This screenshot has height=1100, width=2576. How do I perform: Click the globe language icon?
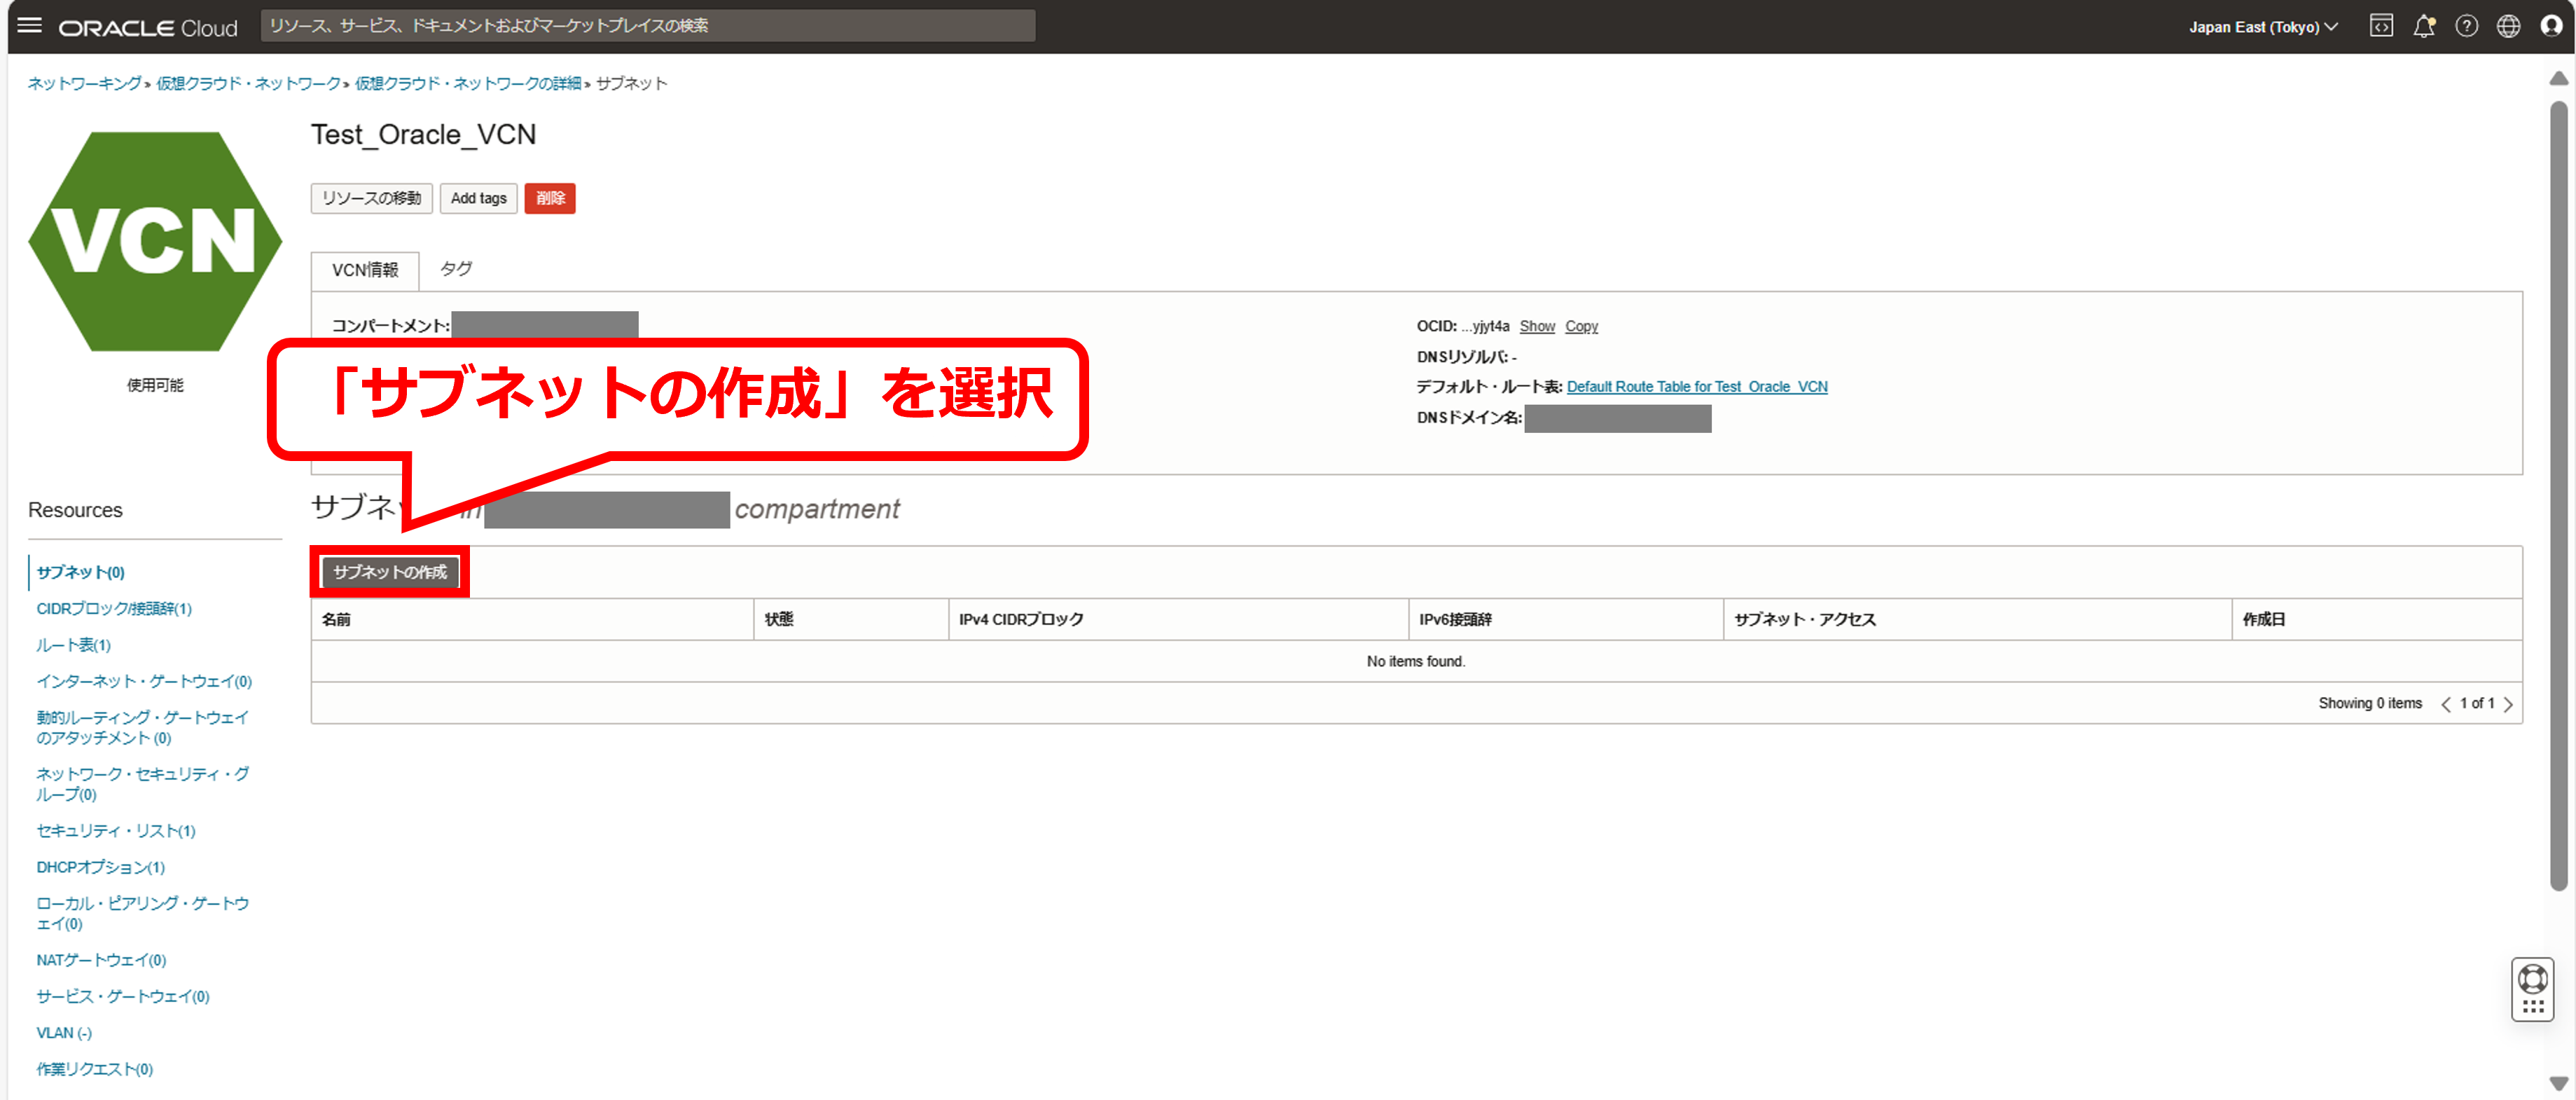click(2508, 26)
